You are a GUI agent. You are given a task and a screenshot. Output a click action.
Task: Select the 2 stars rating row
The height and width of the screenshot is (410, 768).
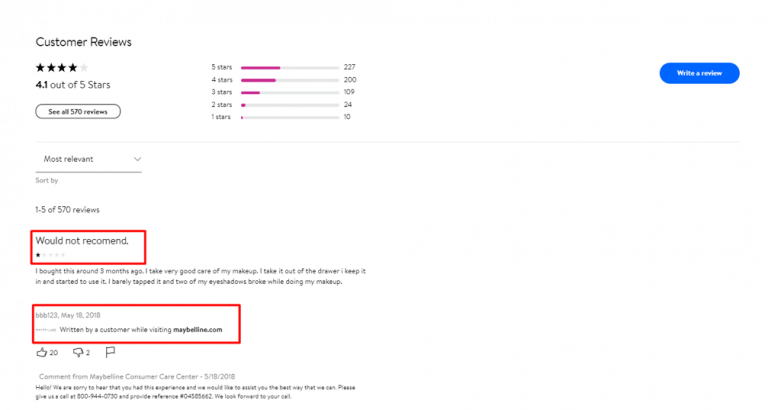coord(289,105)
